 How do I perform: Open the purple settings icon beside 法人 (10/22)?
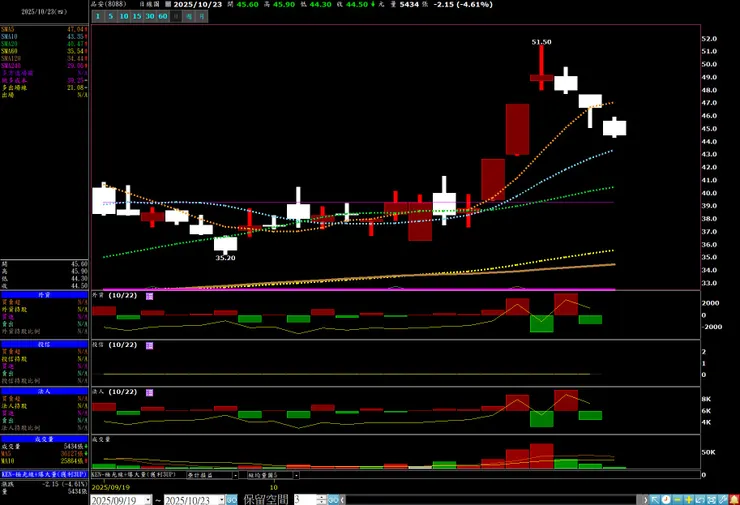click(x=149, y=393)
